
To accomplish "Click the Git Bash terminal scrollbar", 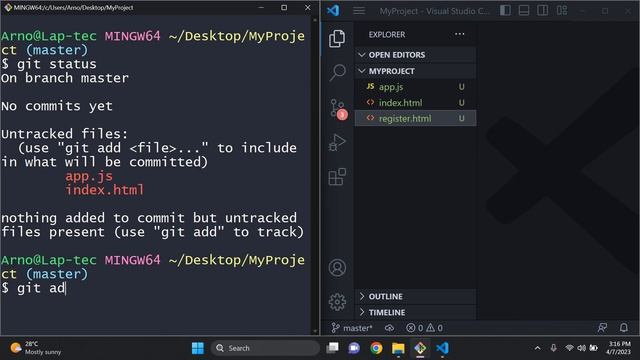I will coord(315,175).
